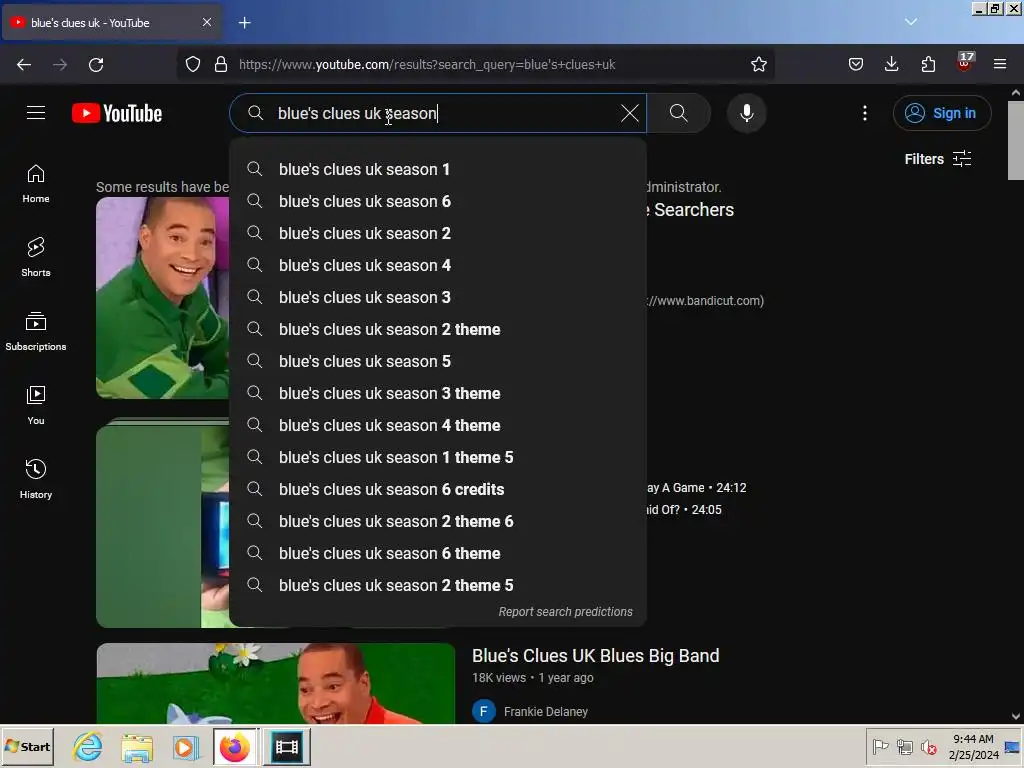Open YouTube settings three-dot menu
Viewport: 1024px width, 768px height.
pos(865,113)
